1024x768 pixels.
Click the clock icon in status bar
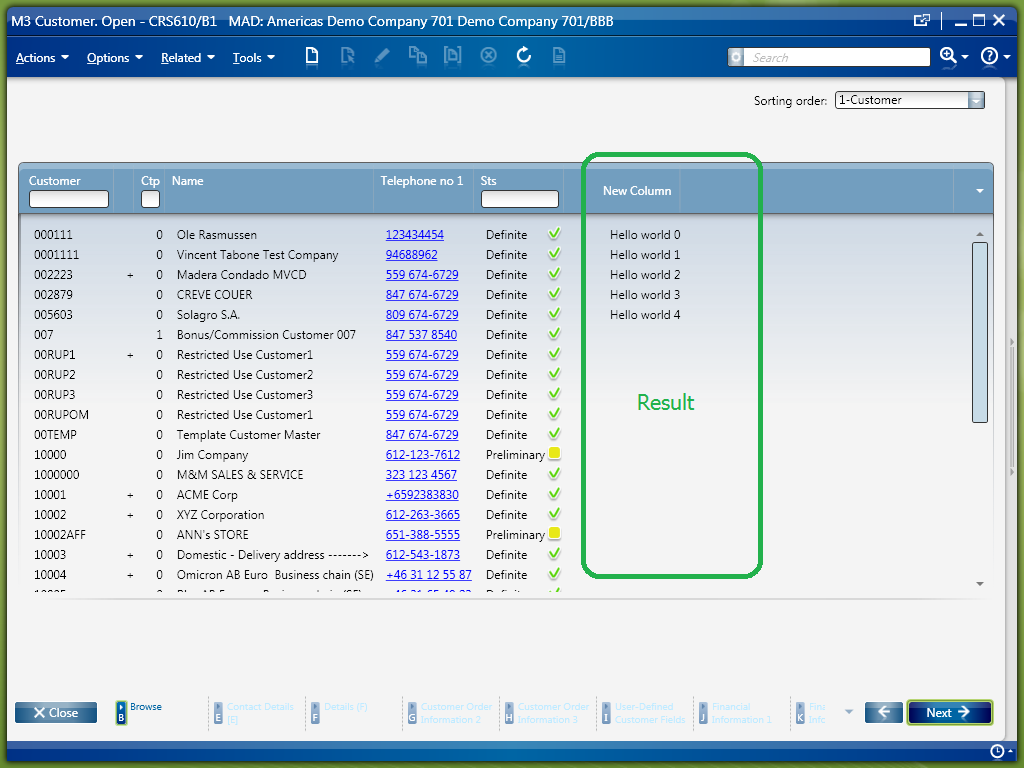996,751
